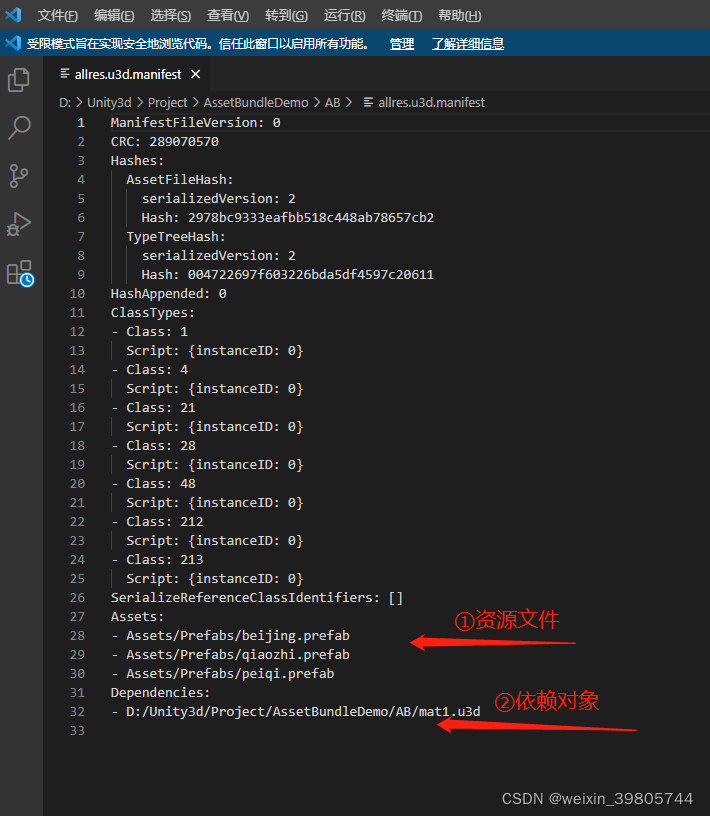Click the 'AssetFileHash:' line
Screen dimensions: 710x816
pos(180,180)
